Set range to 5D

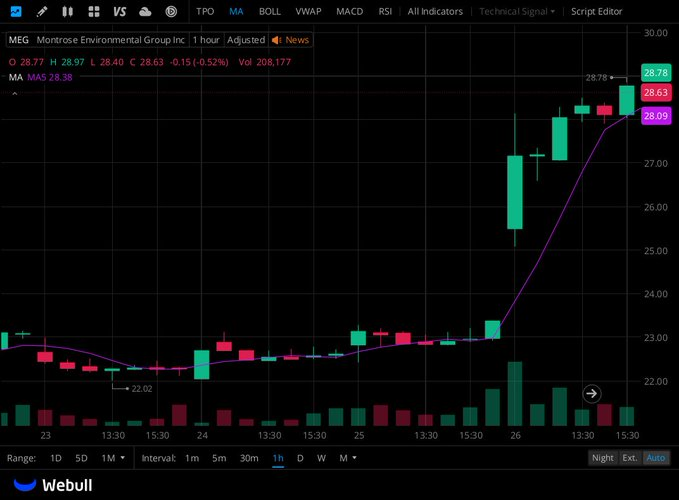click(x=81, y=458)
